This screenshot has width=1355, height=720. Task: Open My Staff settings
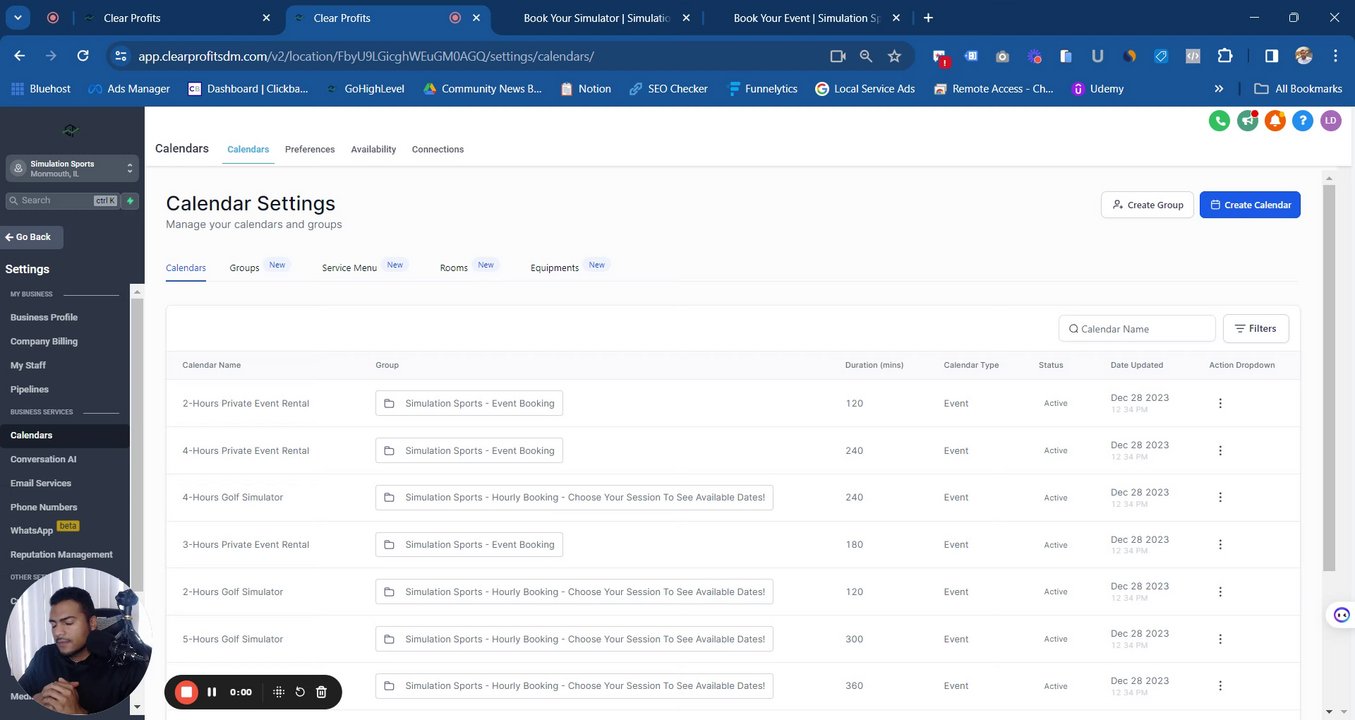click(28, 365)
